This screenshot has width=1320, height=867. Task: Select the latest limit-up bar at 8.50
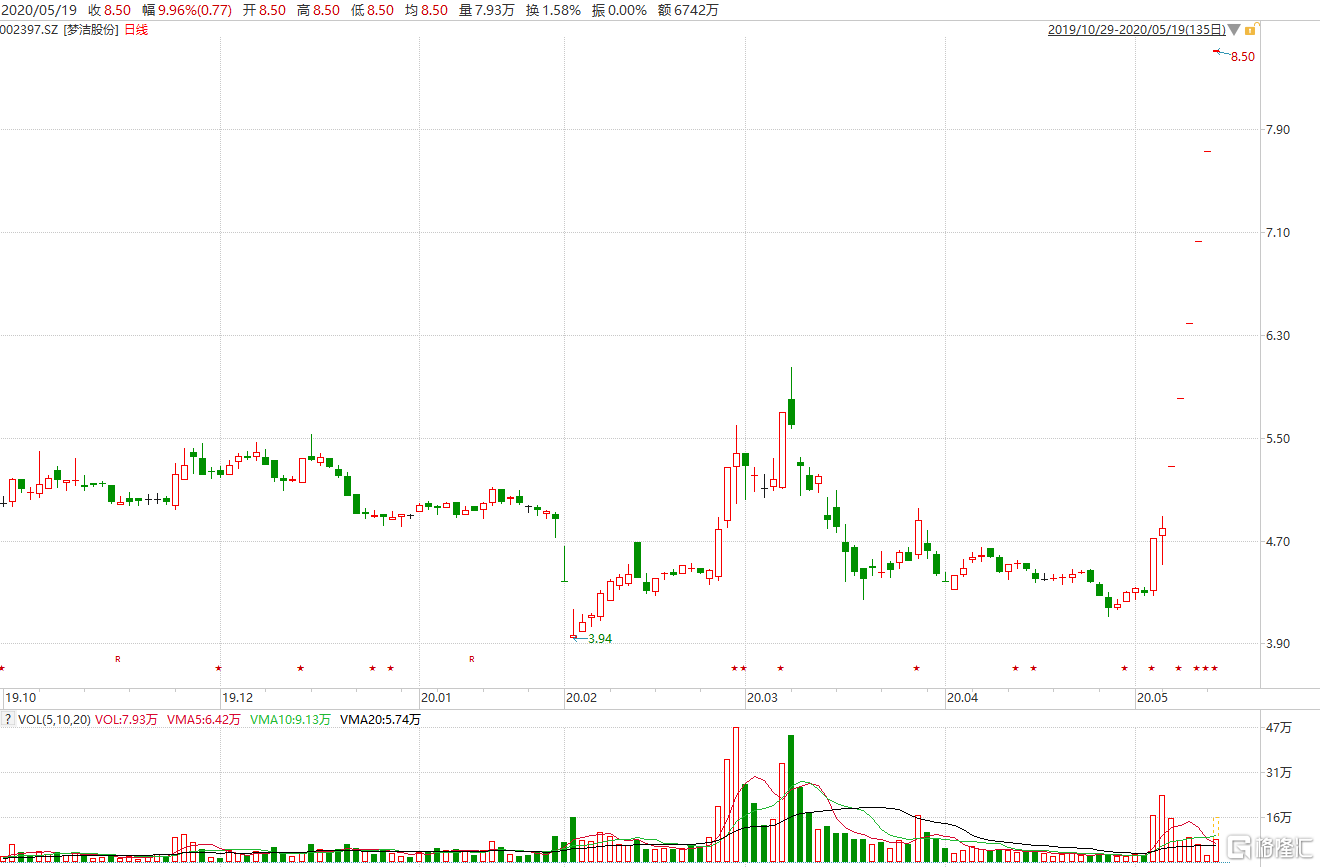(1217, 51)
